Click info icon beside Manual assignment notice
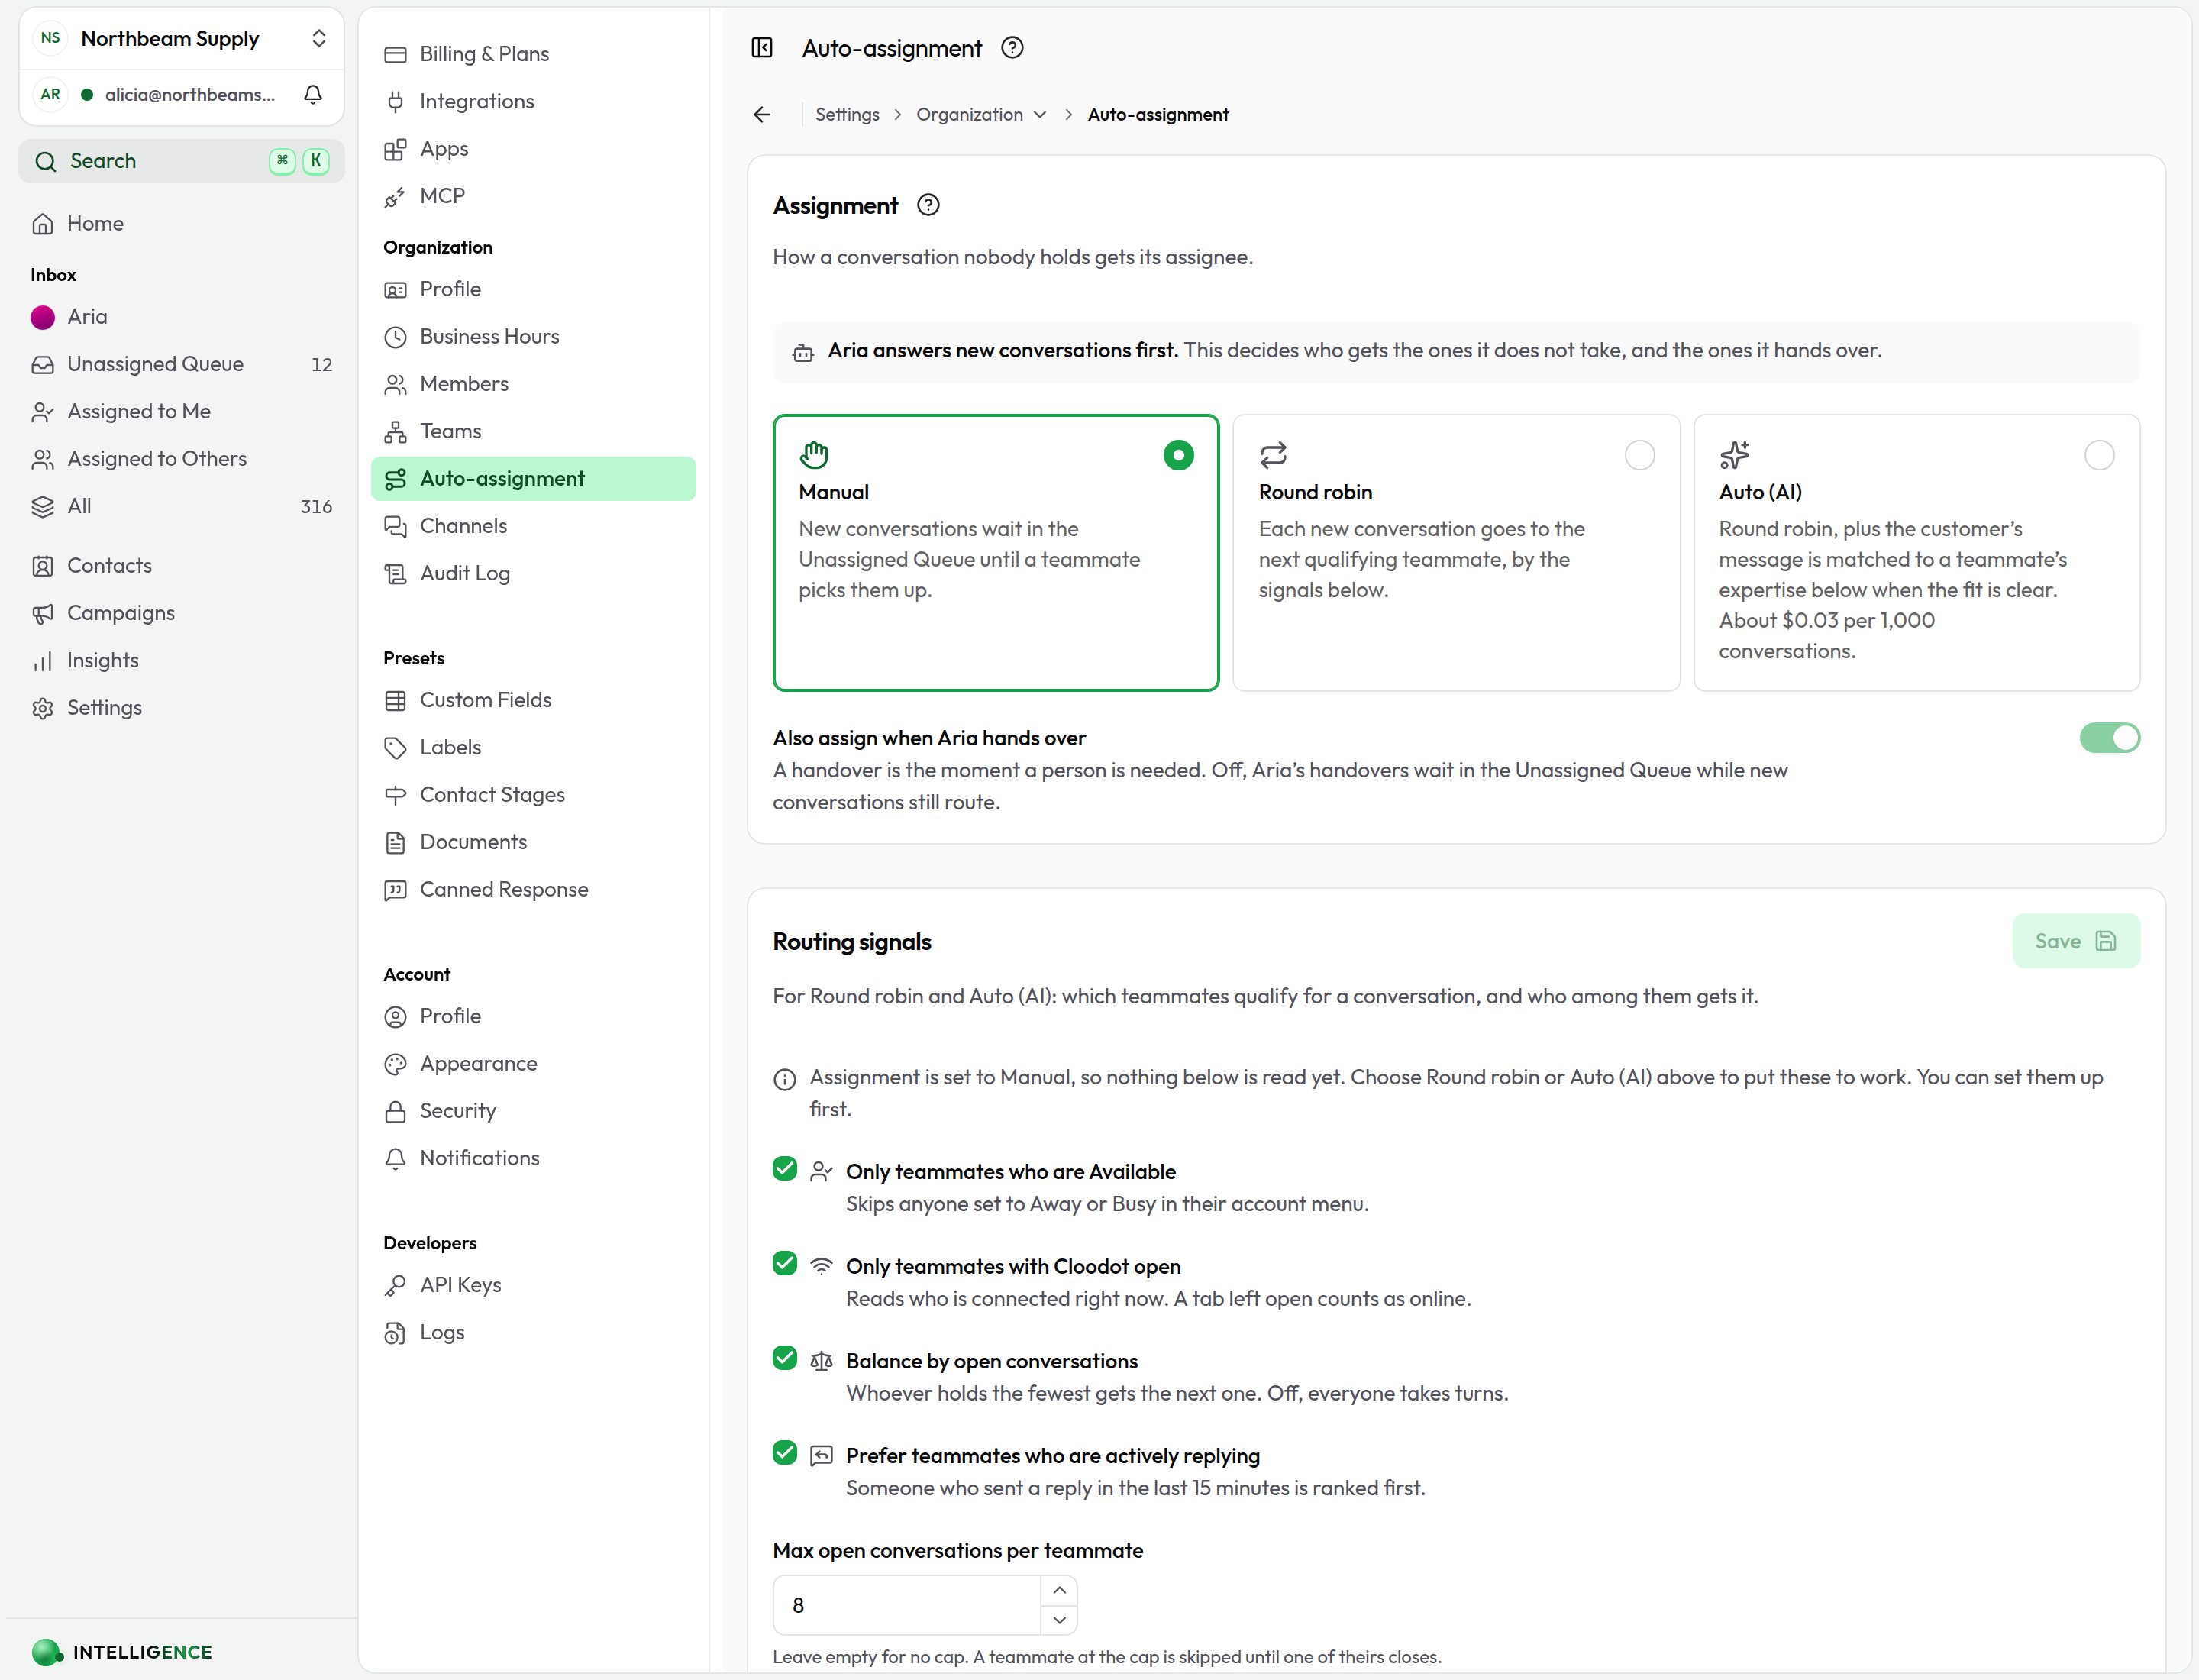2199x1680 pixels. pyautogui.click(x=785, y=1079)
